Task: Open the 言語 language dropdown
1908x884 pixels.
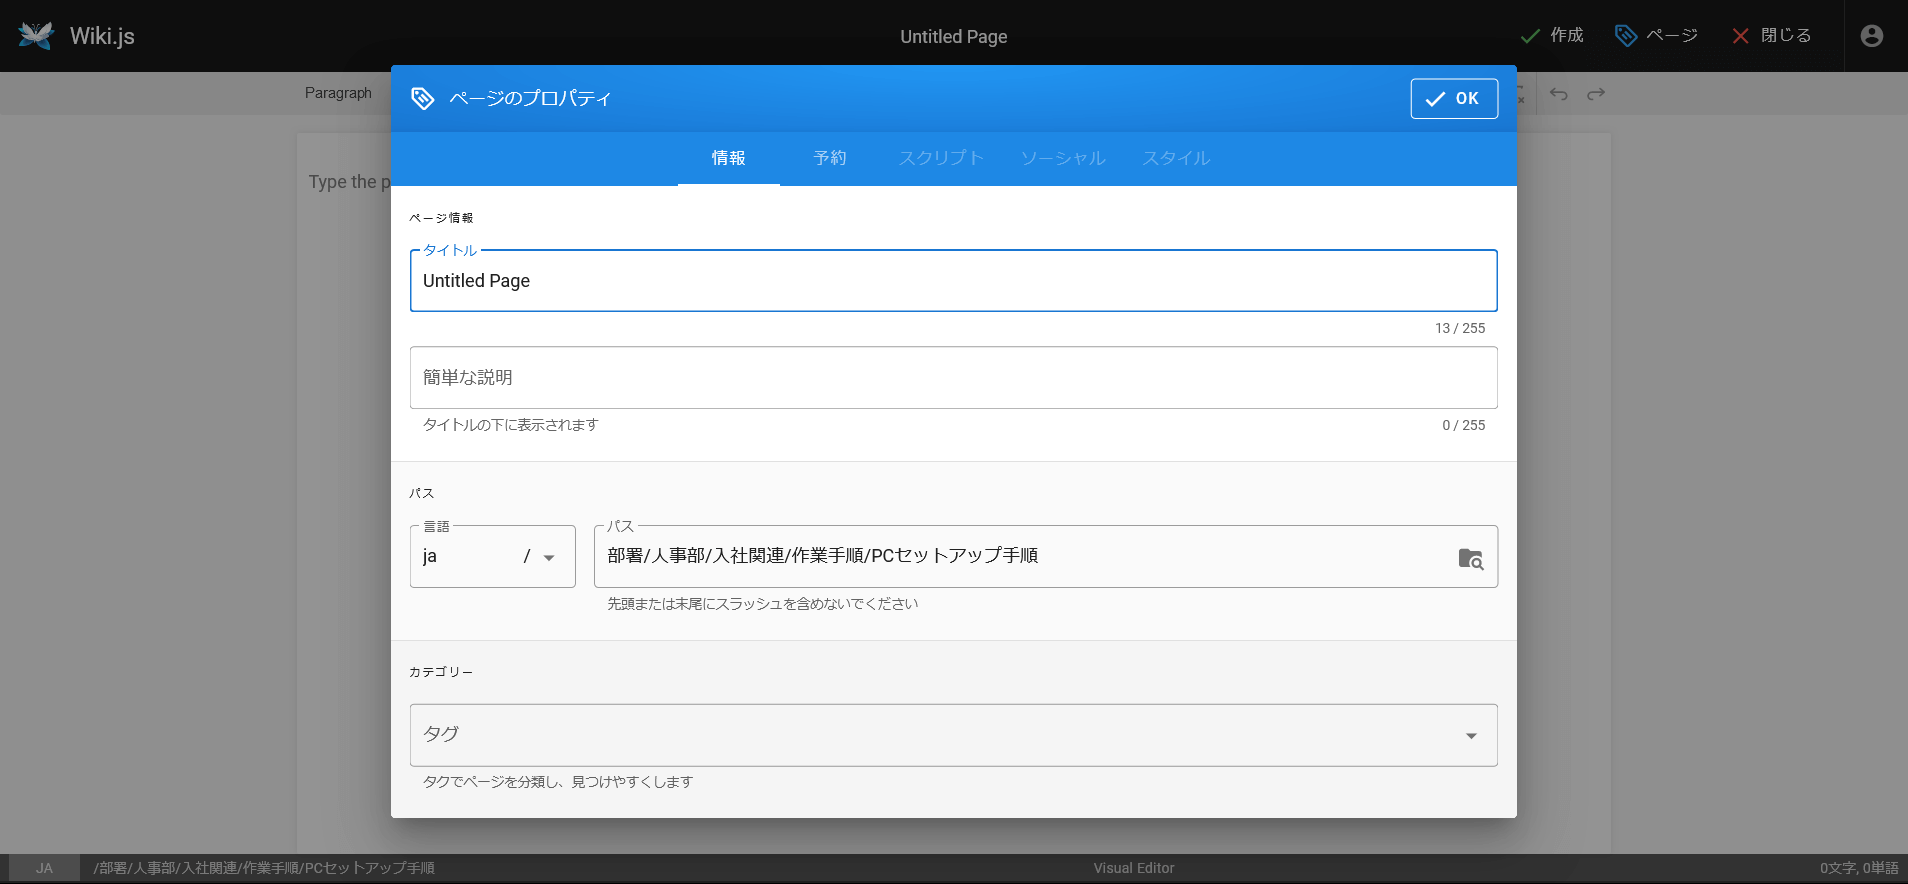Action: tap(492, 556)
